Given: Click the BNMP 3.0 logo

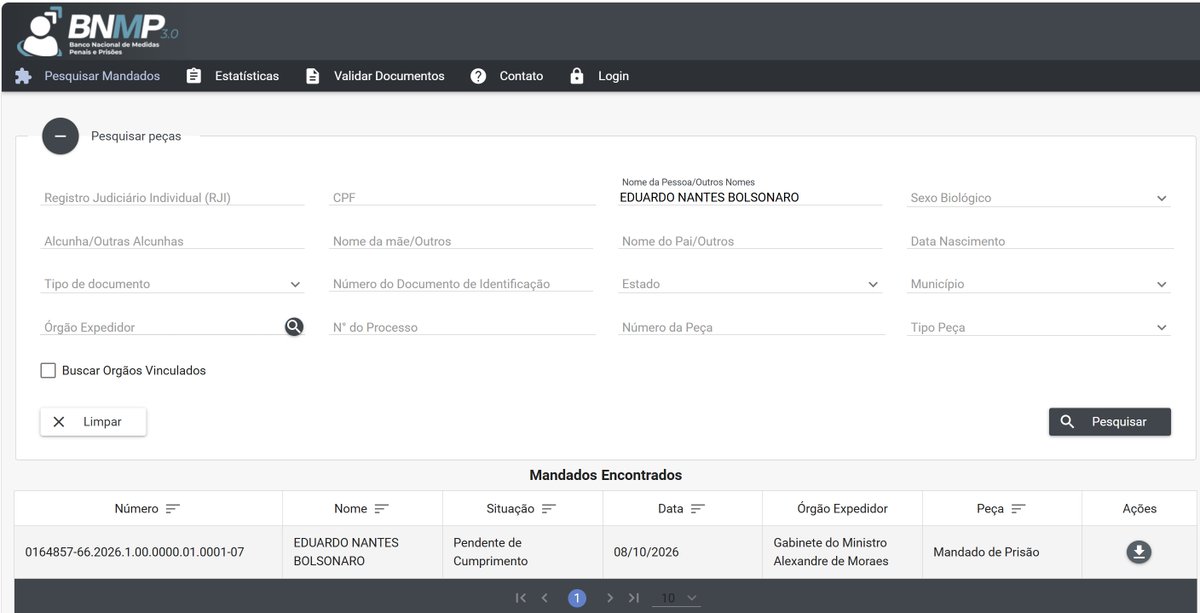Looking at the screenshot, I should tap(97, 31).
